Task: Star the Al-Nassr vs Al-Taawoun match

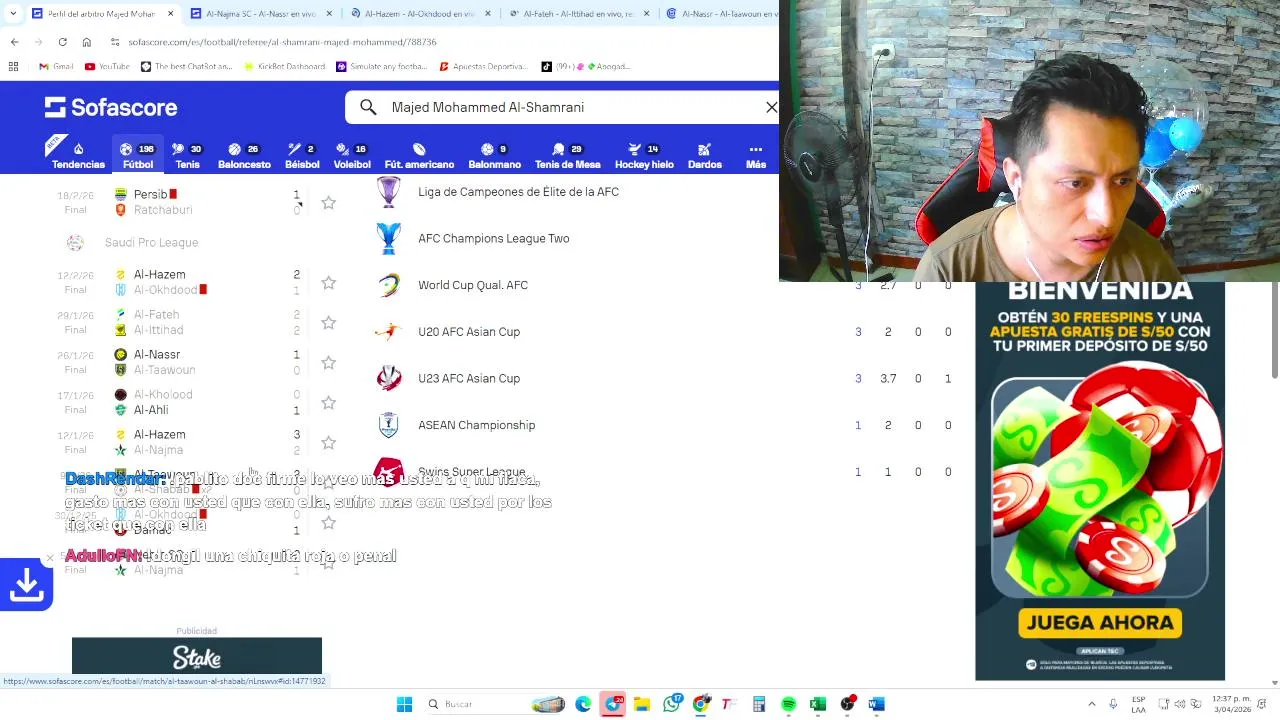Action: 328,363
